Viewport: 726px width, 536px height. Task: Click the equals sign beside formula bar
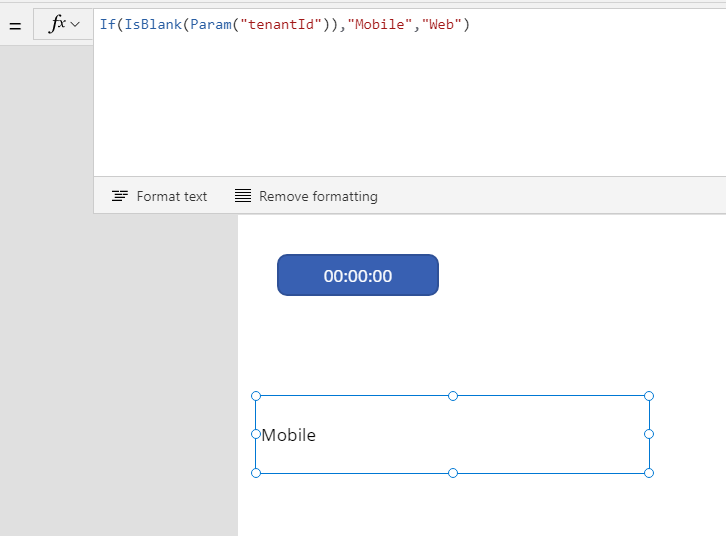[15, 26]
